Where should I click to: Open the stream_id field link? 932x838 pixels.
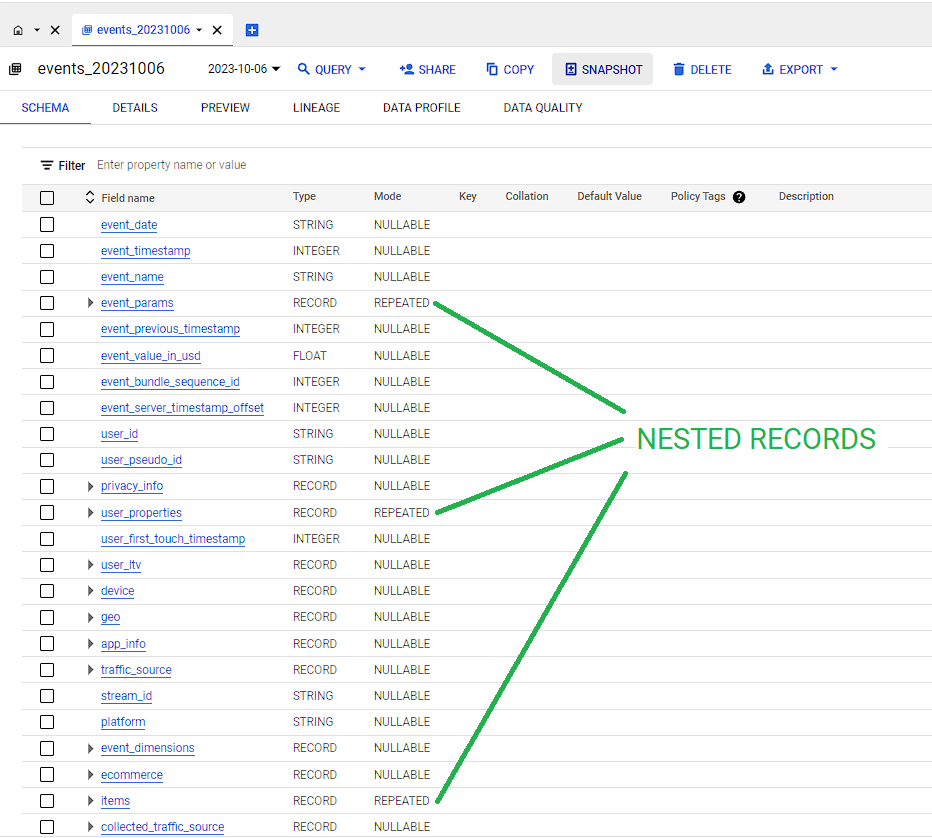[126, 696]
